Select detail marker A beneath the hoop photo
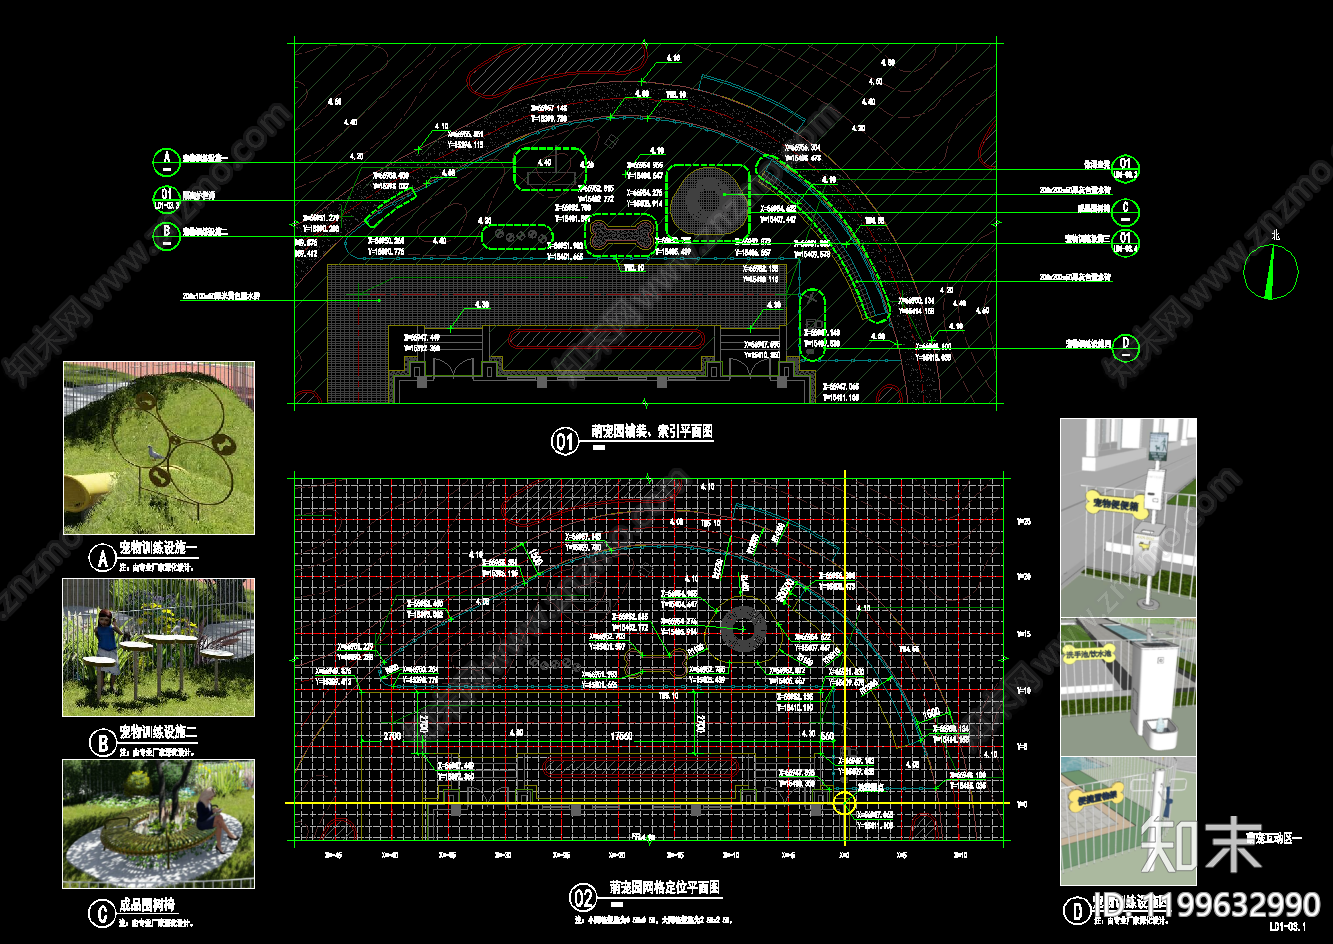 [101, 557]
